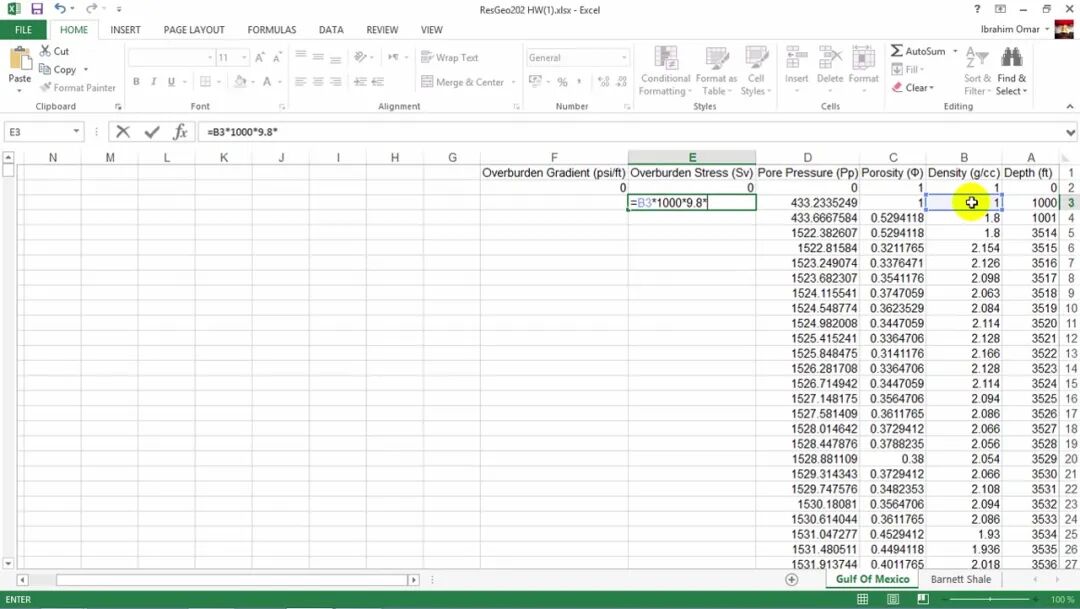Screen dimensions: 1080x609
Task: Open the Ibrahim Omar account menu
Action: [1014, 29]
